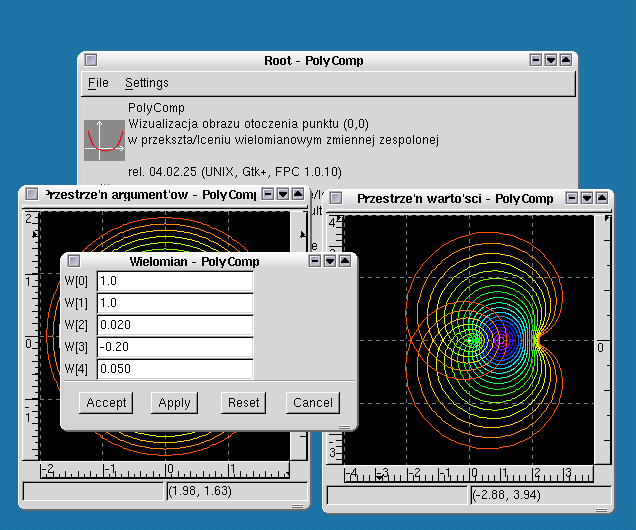636x530 pixels.
Task: Click the W[3] field with -0.20
Action: [x=174, y=347]
